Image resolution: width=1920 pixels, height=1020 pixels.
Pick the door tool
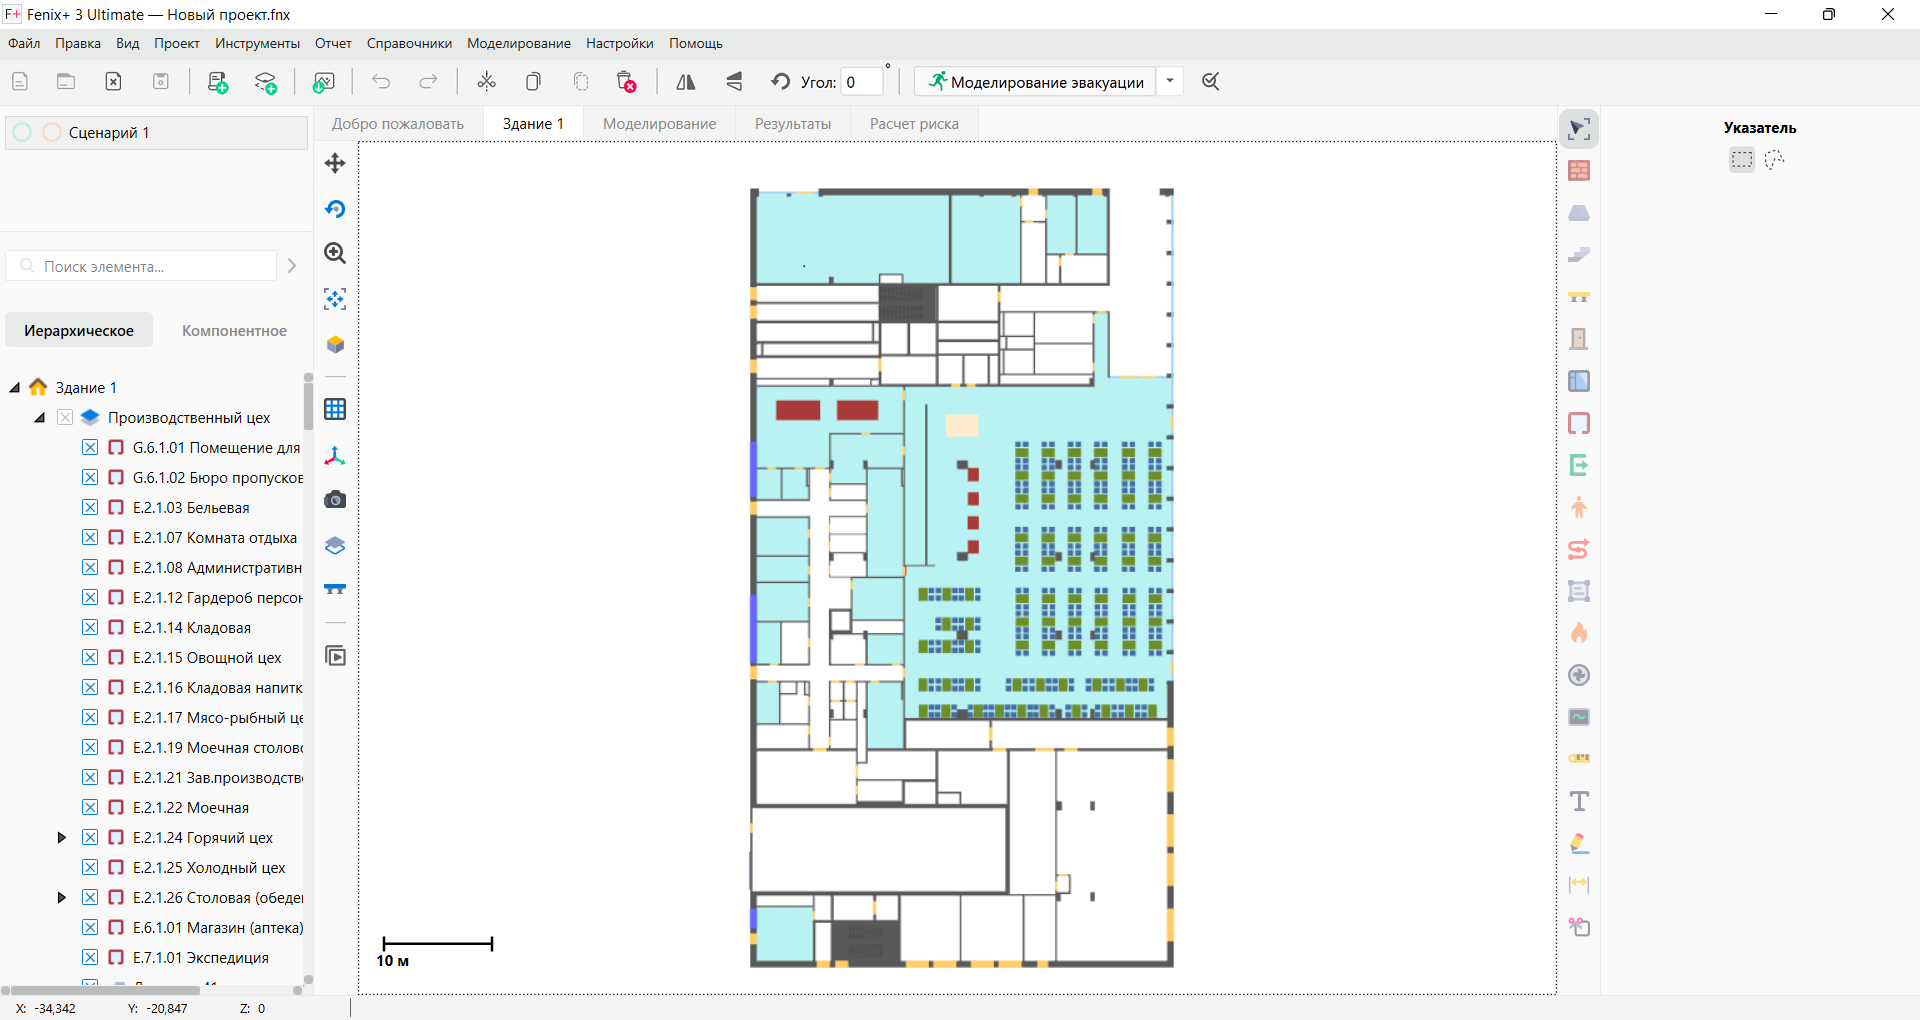click(1579, 339)
